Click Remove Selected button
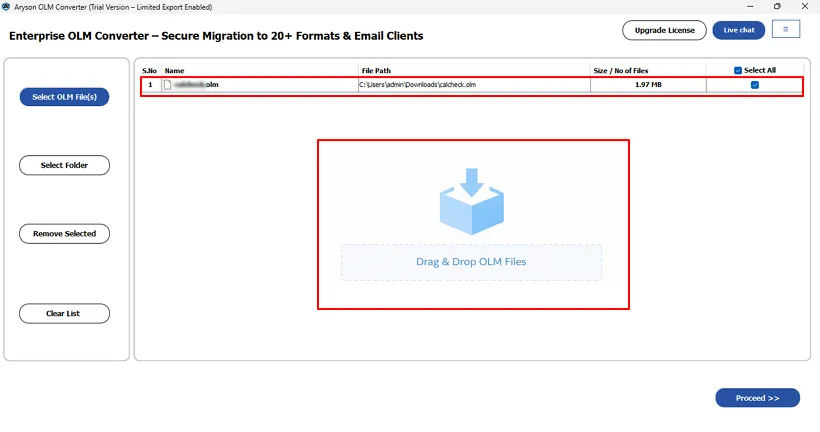 point(64,234)
